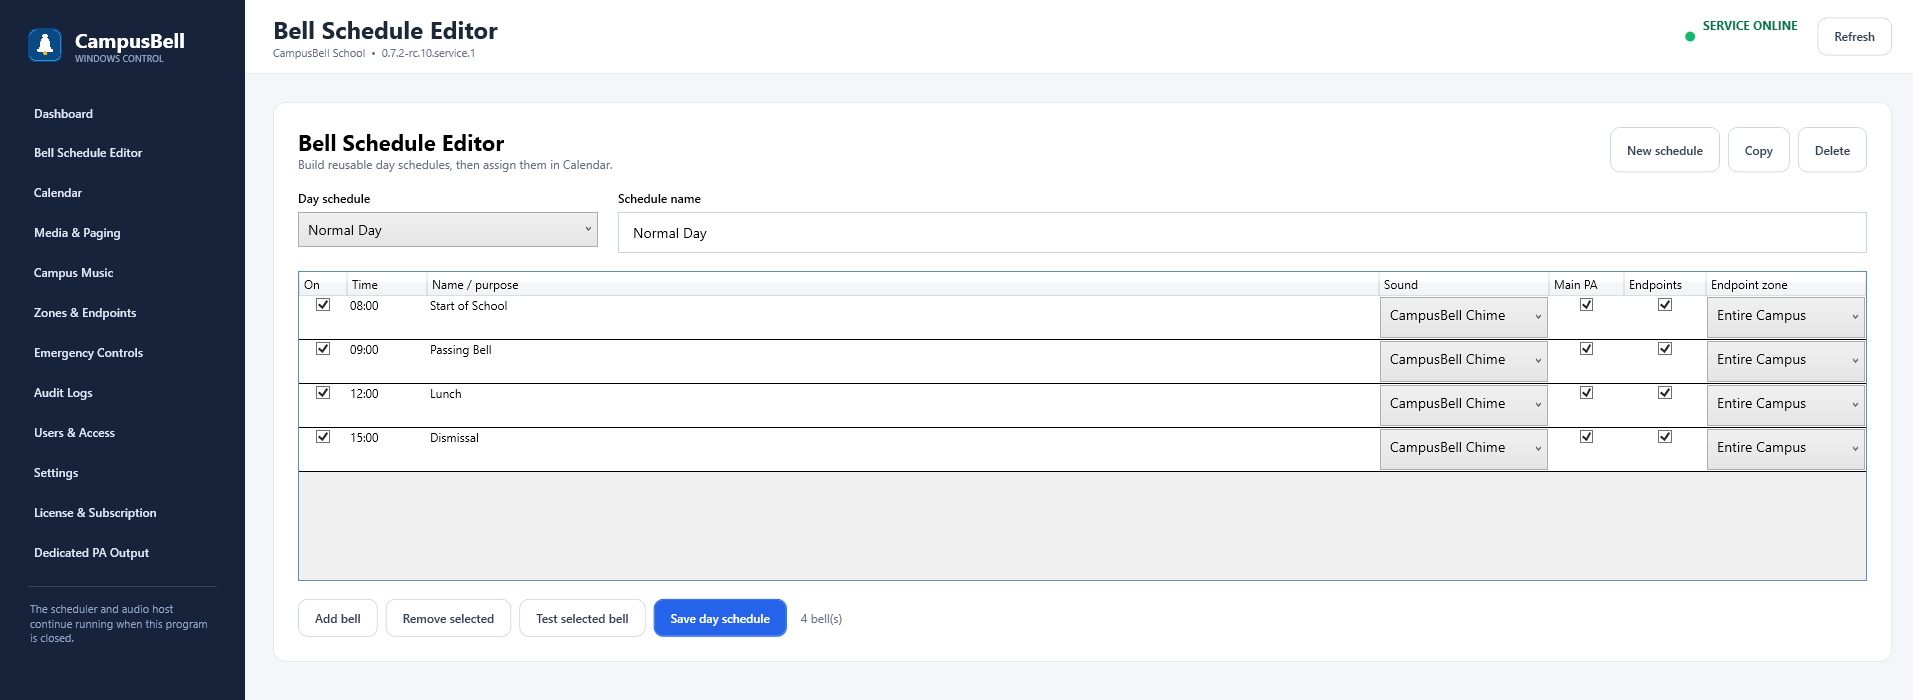
Task: Select the 08:00 time cell
Action: tap(386, 317)
